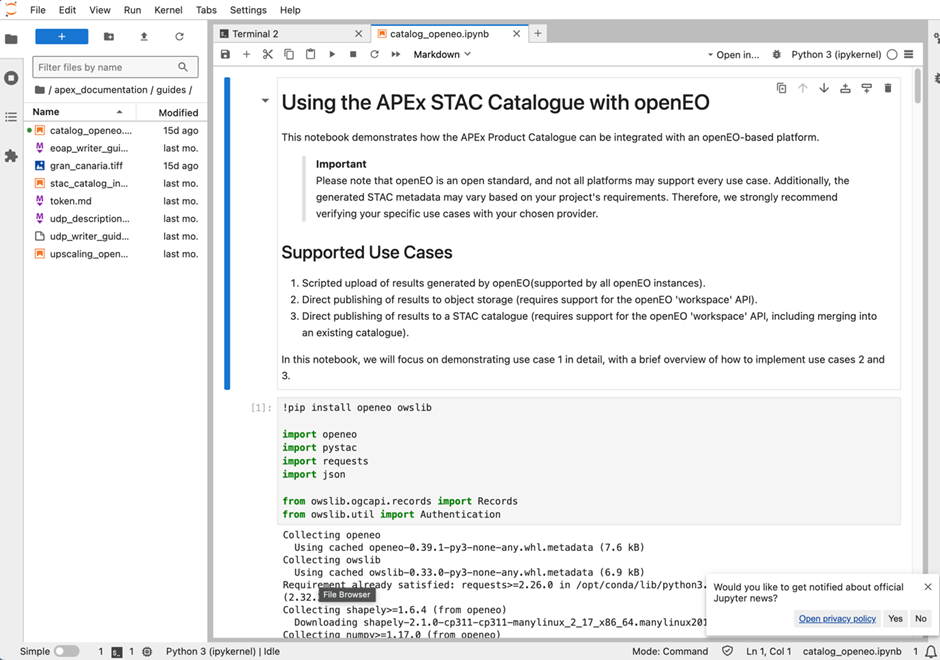The image size is (940, 660).
Task: Open the Settings menu
Action: [x=248, y=10]
